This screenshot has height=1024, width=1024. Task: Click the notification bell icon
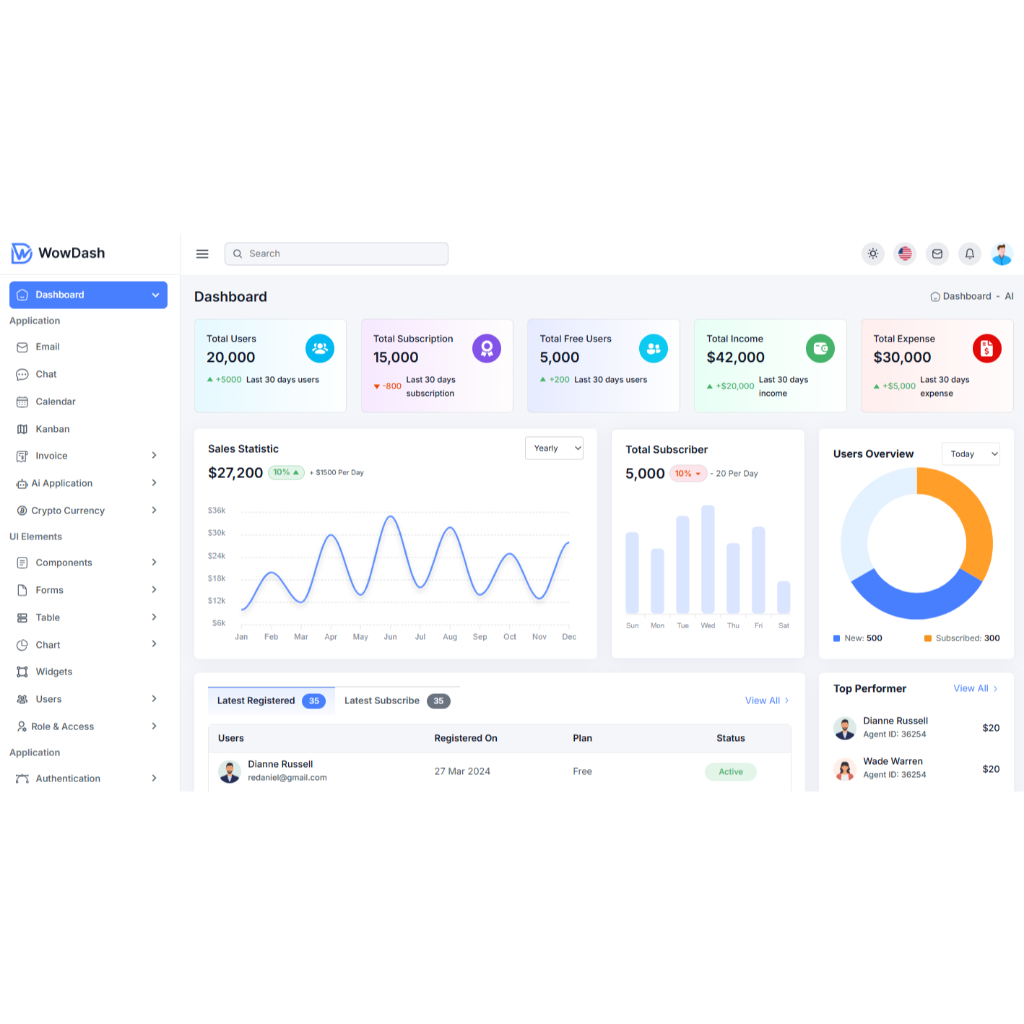(969, 253)
